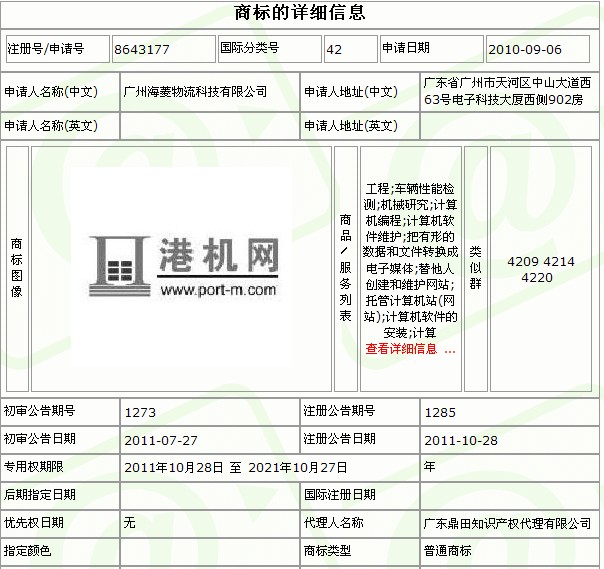The width and height of the screenshot is (604, 569).
Task: Select registration number 8643177
Action: click(x=142, y=50)
